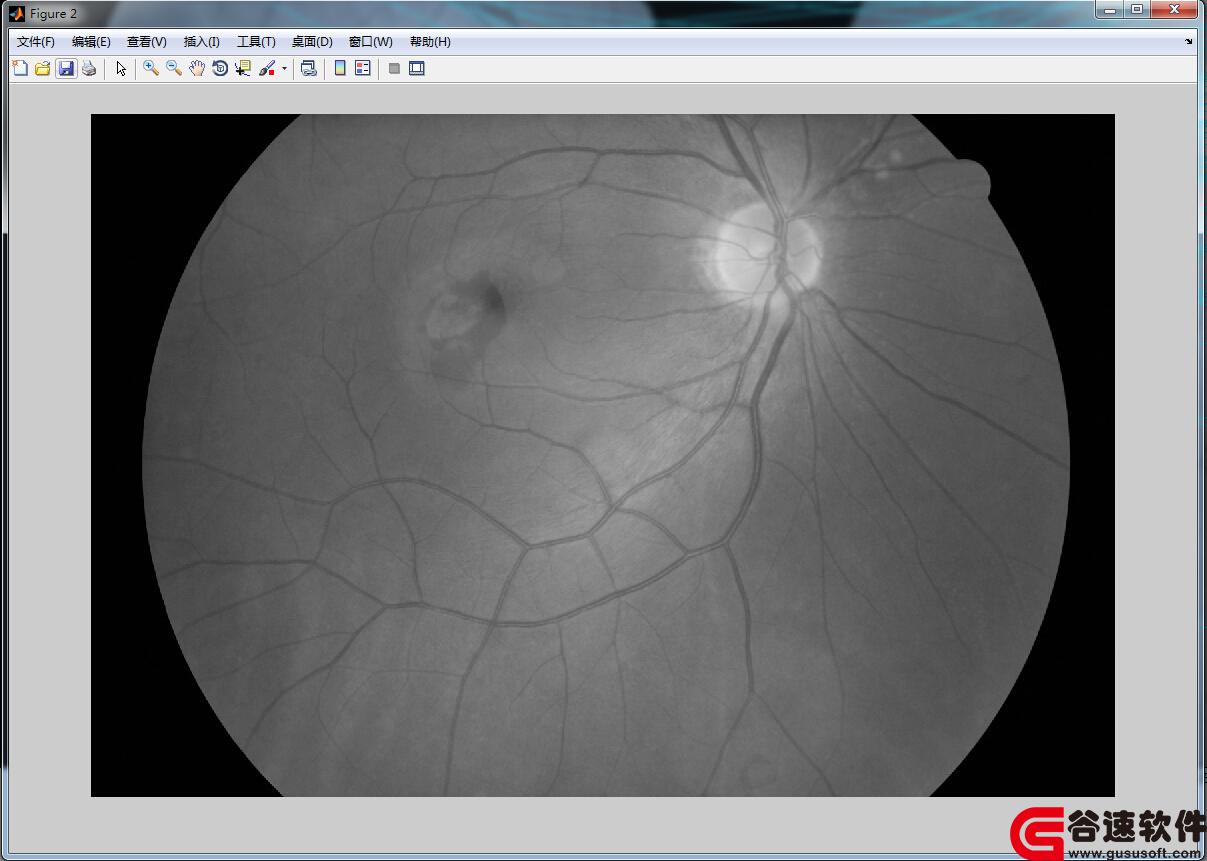Open the 编辑(E) menu
This screenshot has height=861, width=1207.
point(91,42)
